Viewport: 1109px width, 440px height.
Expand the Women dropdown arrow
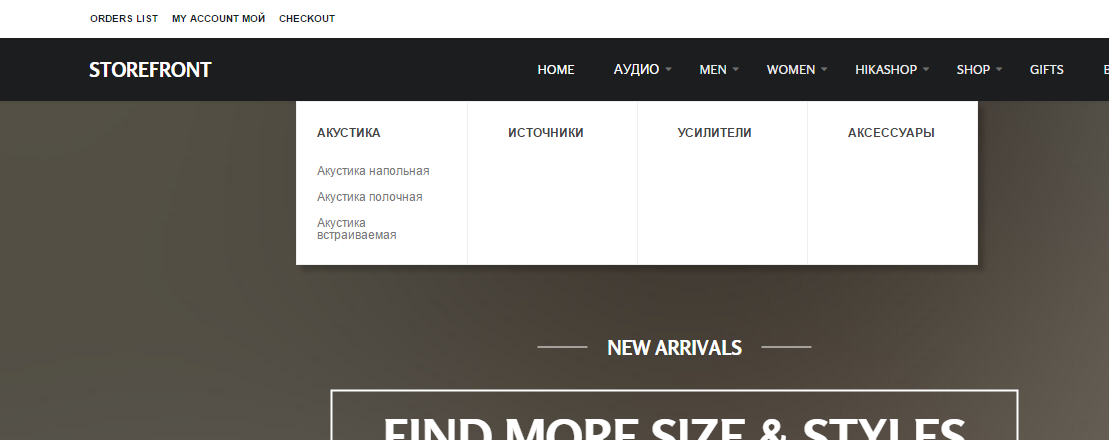[824, 69]
